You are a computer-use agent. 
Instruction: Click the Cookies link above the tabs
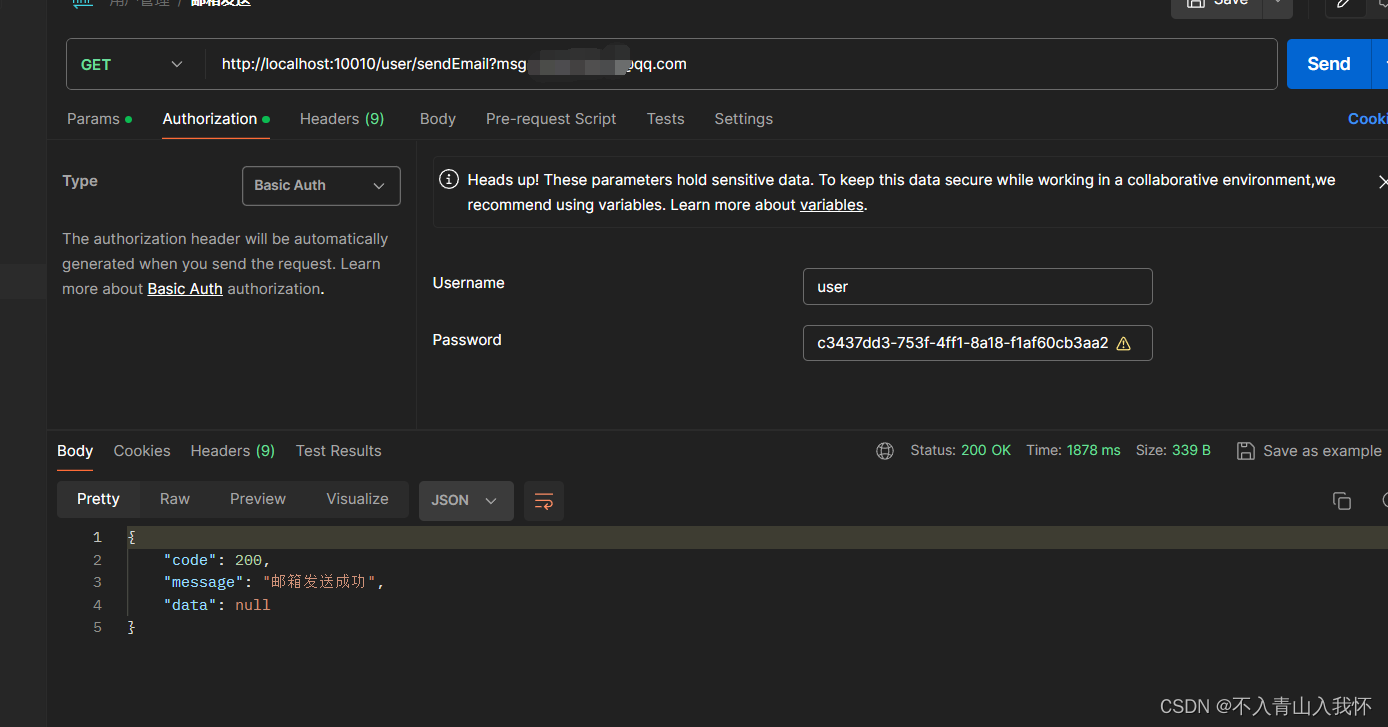(x=1367, y=119)
